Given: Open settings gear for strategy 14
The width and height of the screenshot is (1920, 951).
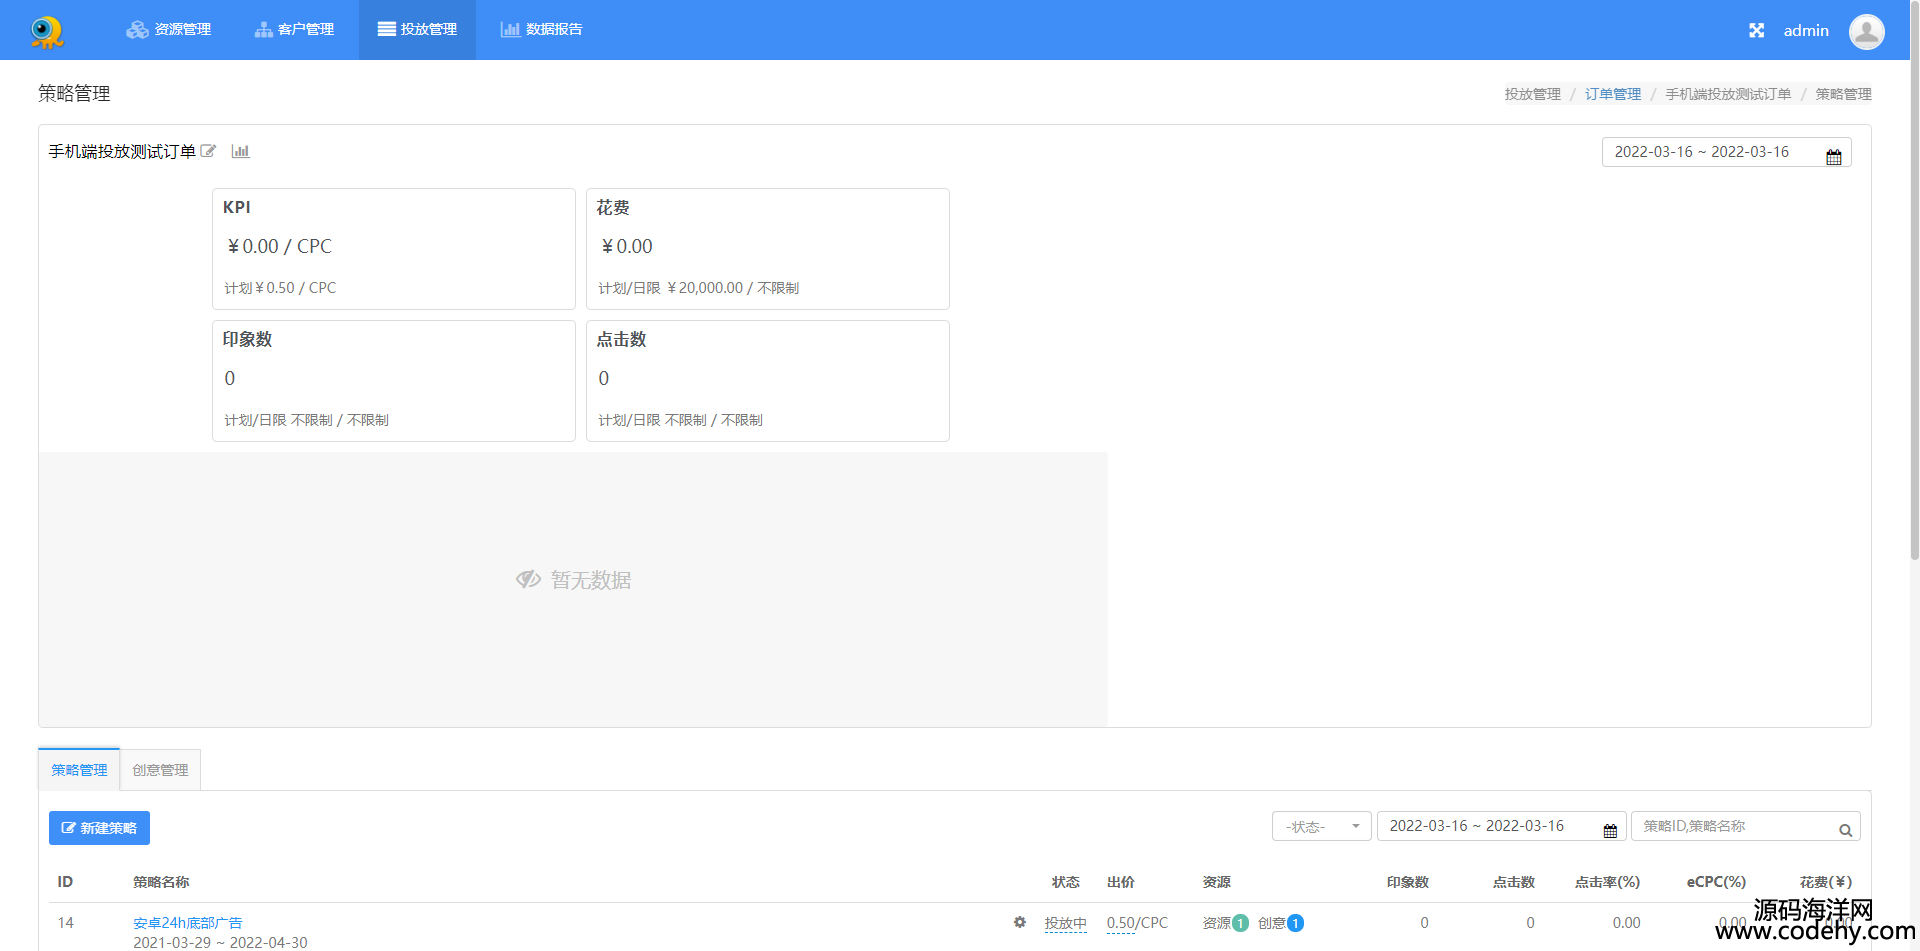Looking at the screenshot, I should (1019, 922).
